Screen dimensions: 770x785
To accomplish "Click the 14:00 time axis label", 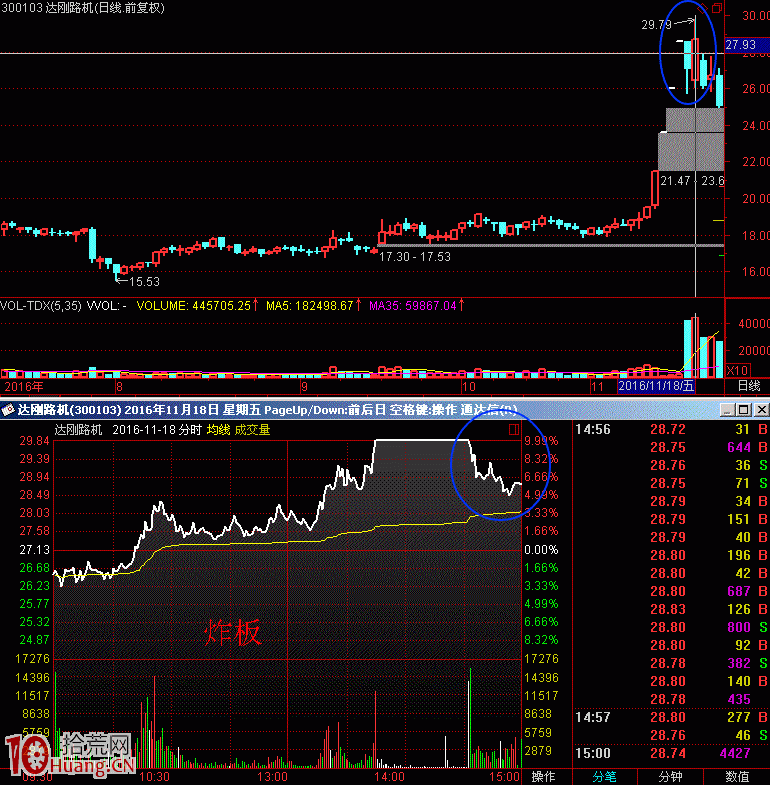I will click(x=390, y=776).
